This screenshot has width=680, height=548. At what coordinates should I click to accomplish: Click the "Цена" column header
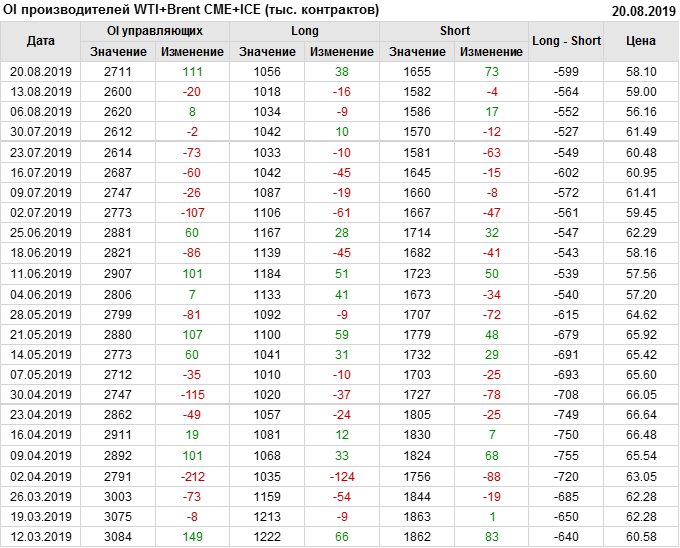pyautogui.click(x=640, y=41)
